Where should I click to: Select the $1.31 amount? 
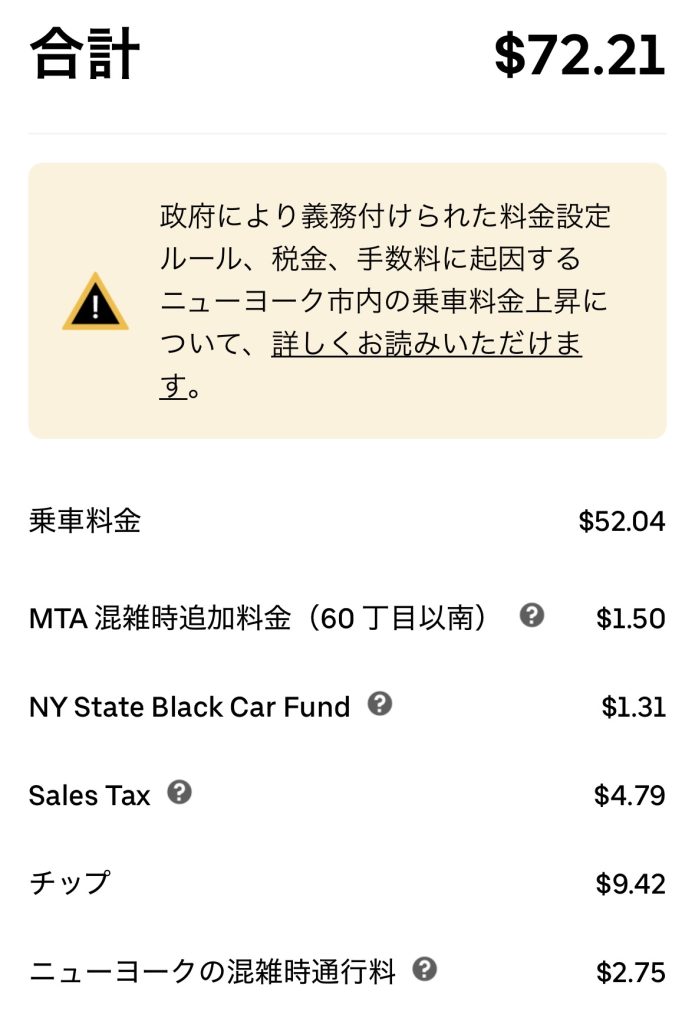tap(633, 707)
